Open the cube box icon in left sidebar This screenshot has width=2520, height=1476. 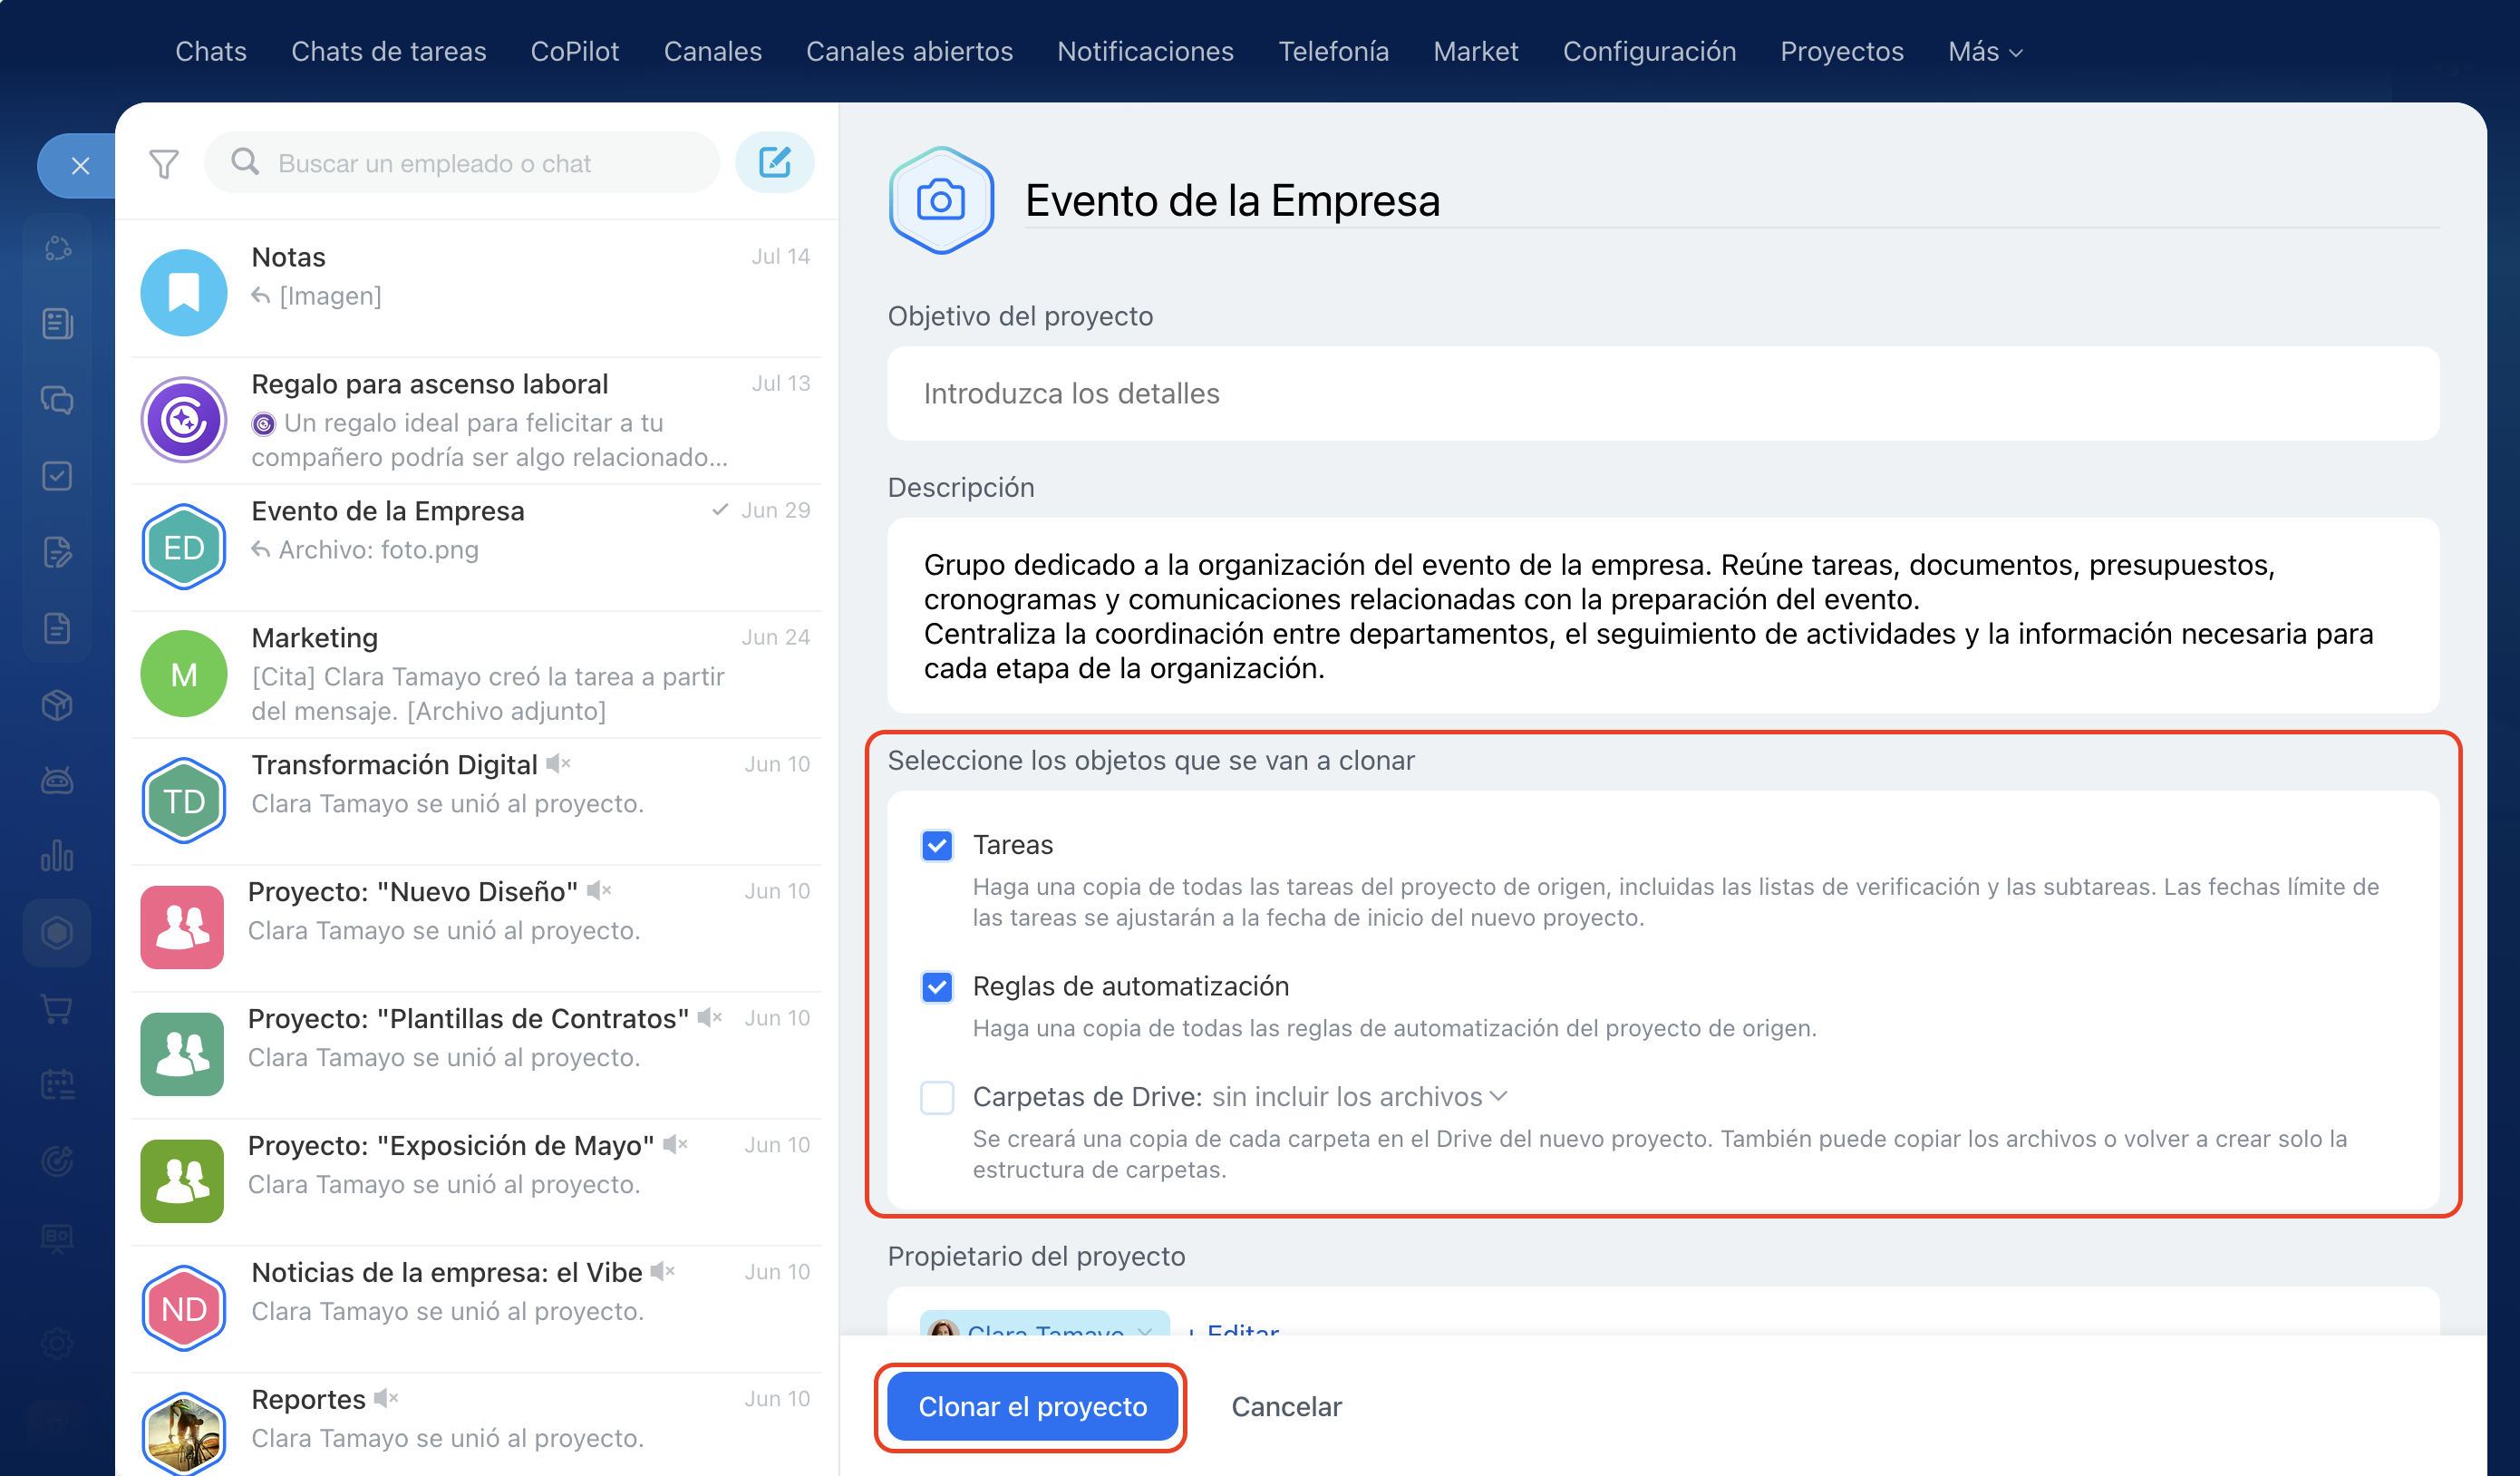tap(58, 705)
